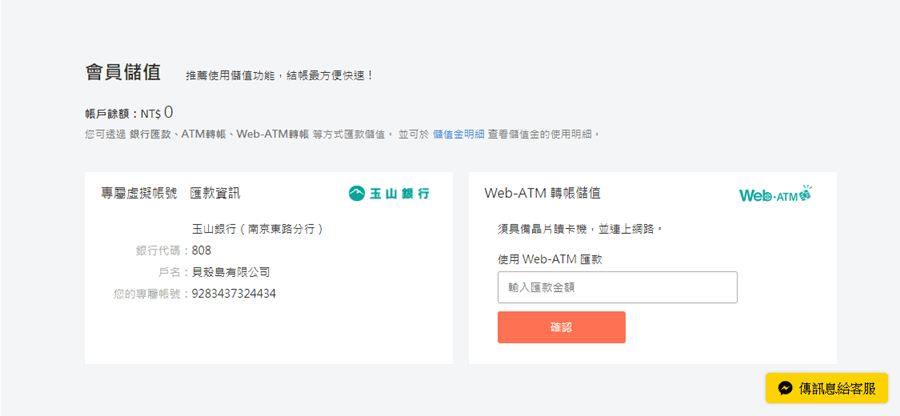Click the 會員儲值 page heading
This screenshot has width=900, height=416.
click(123, 73)
